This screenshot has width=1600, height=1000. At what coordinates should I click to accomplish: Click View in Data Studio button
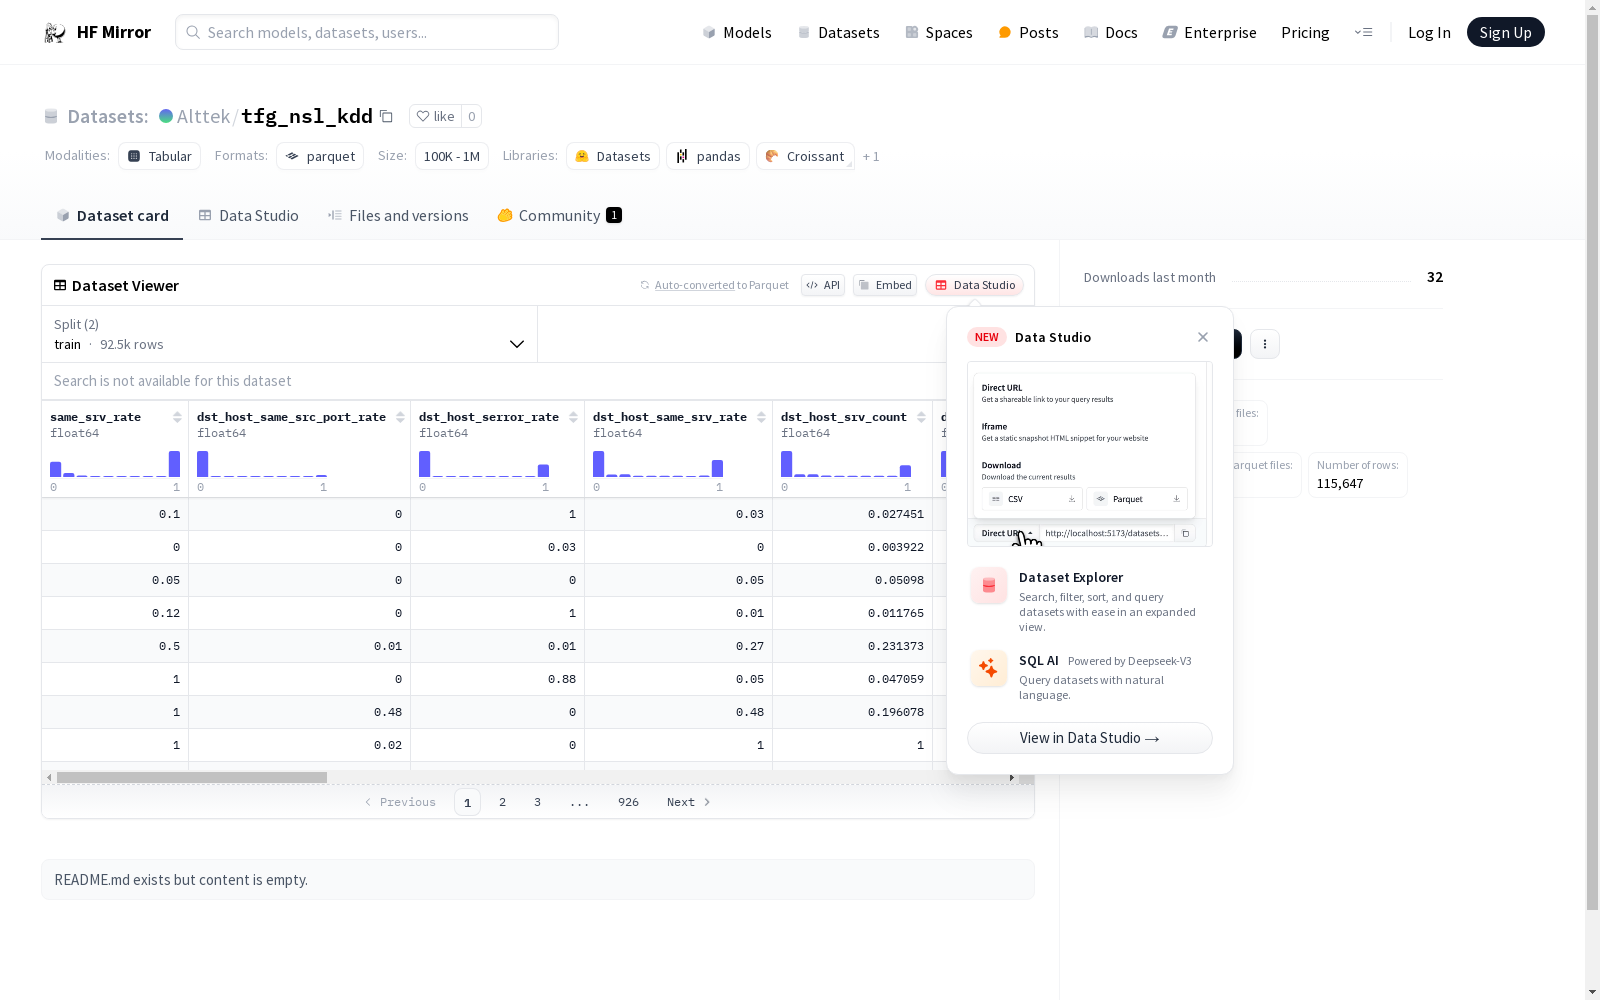click(x=1090, y=738)
